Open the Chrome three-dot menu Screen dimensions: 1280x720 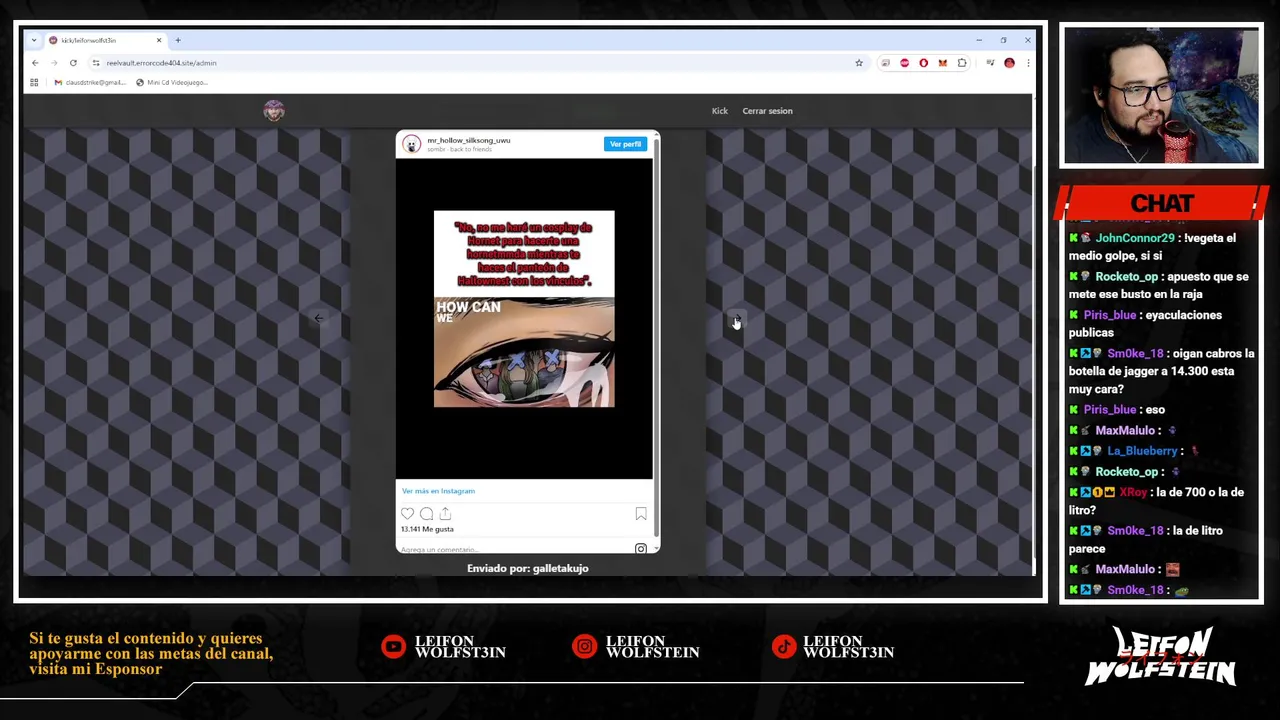pyautogui.click(x=1027, y=63)
